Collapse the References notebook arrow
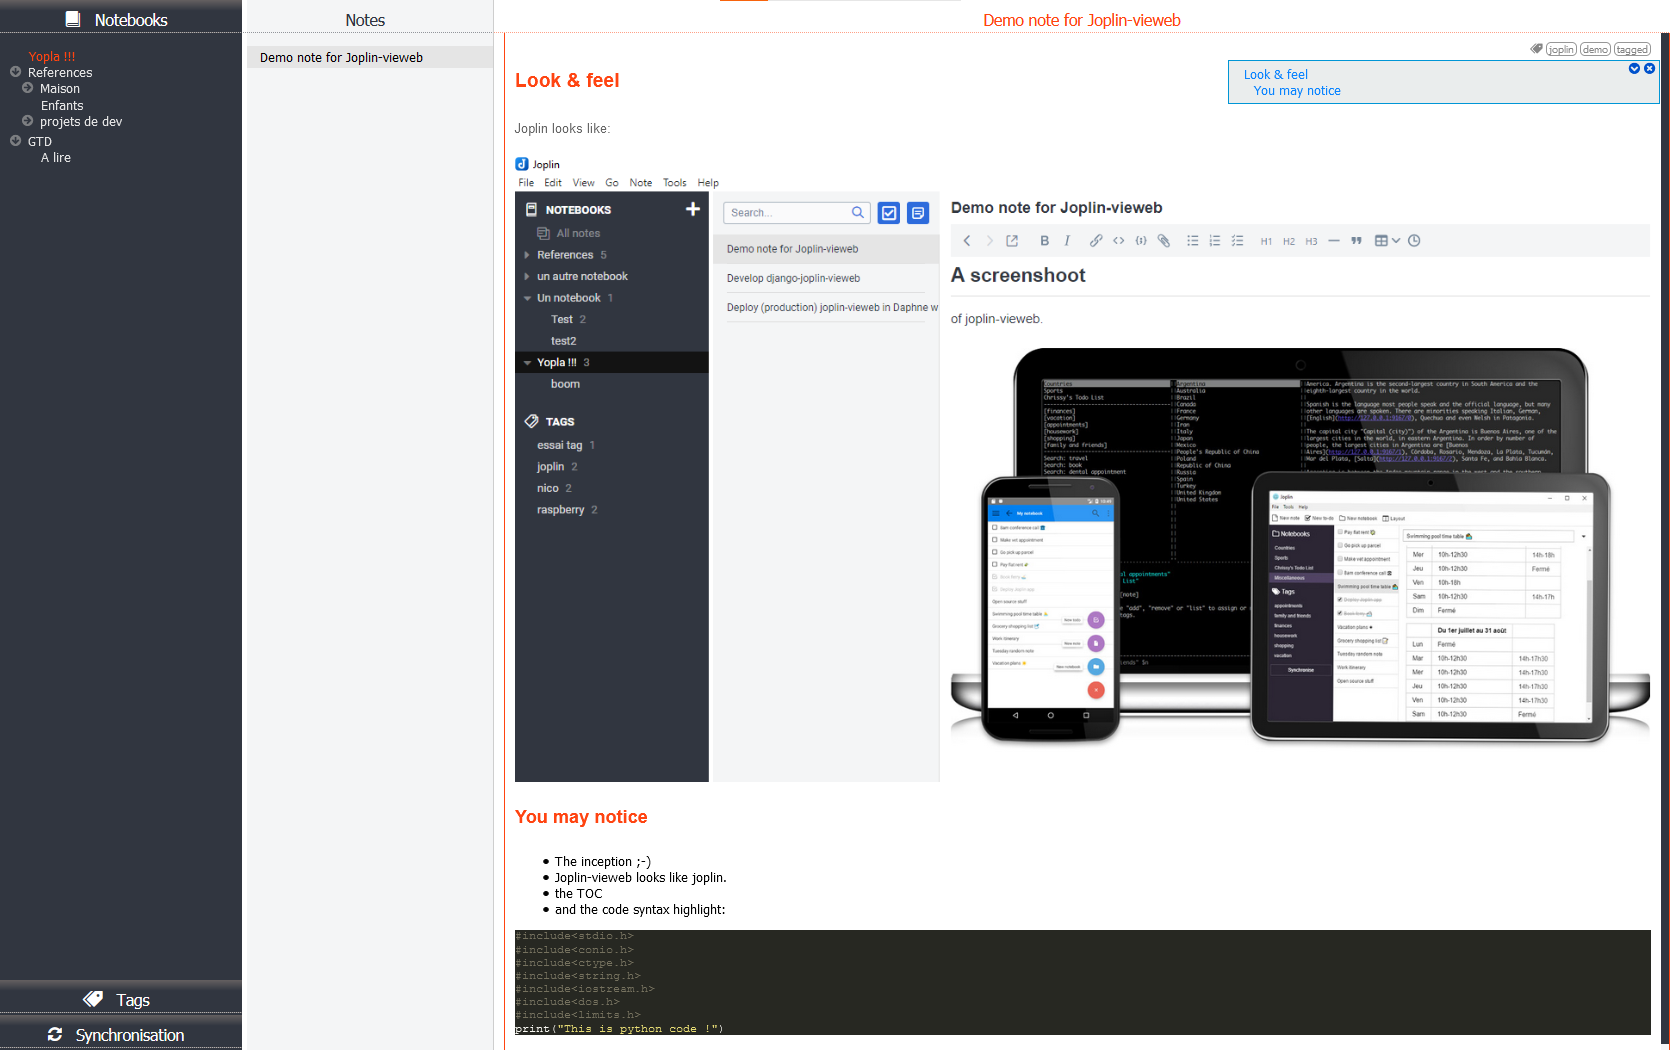The width and height of the screenshot is (1672, 1050). tap(15, 72)
